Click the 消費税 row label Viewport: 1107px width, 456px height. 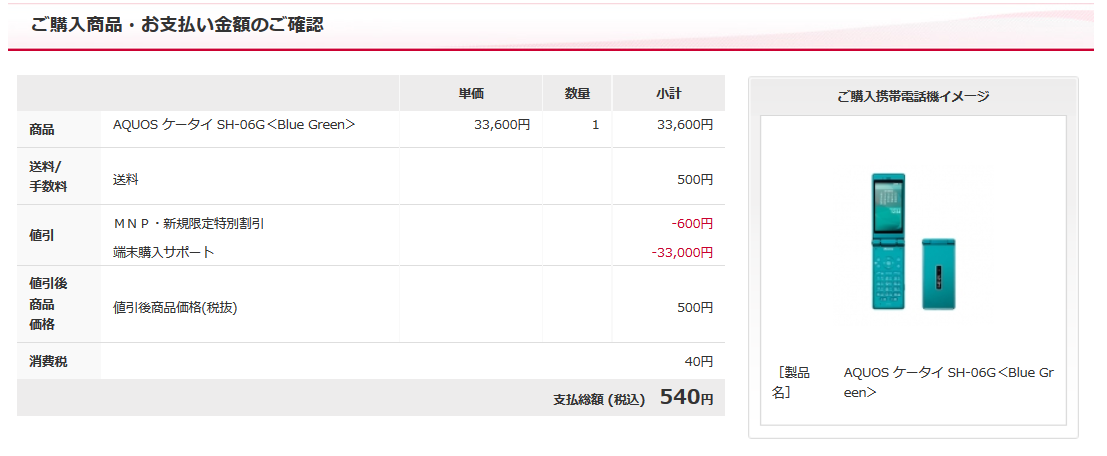coord(48,361)
